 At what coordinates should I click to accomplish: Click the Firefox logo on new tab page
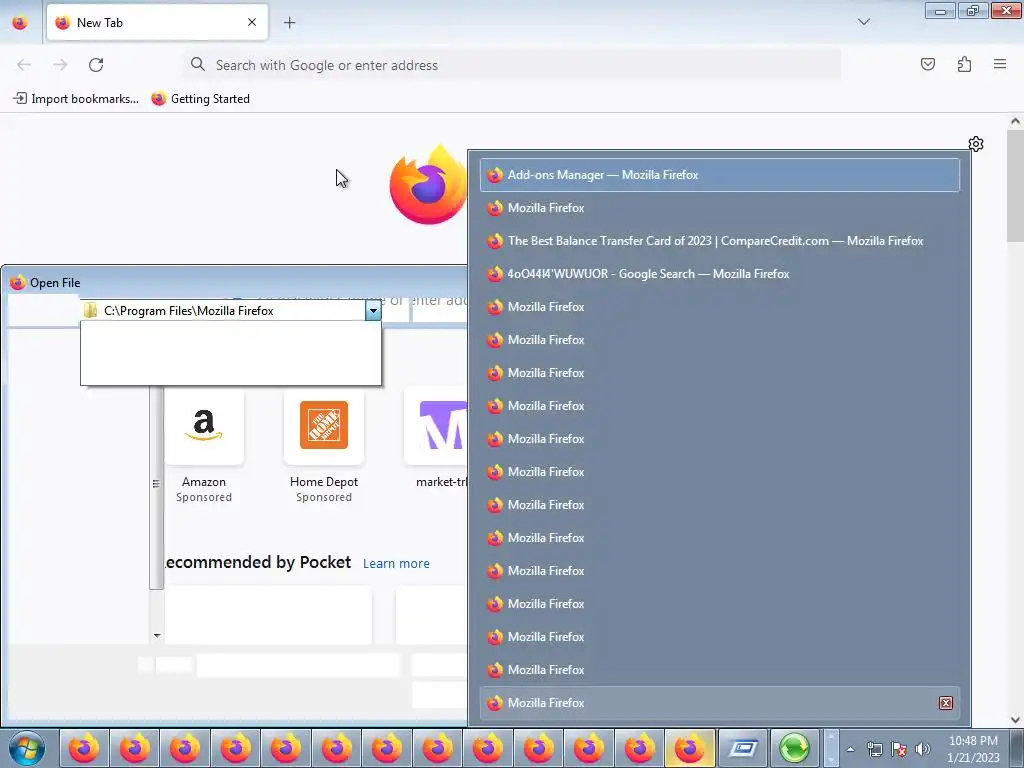(428, 186)
